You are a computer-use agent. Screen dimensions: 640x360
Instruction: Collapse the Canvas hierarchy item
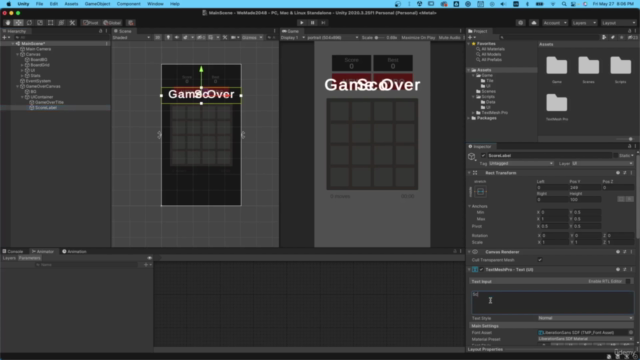[18, 54]
